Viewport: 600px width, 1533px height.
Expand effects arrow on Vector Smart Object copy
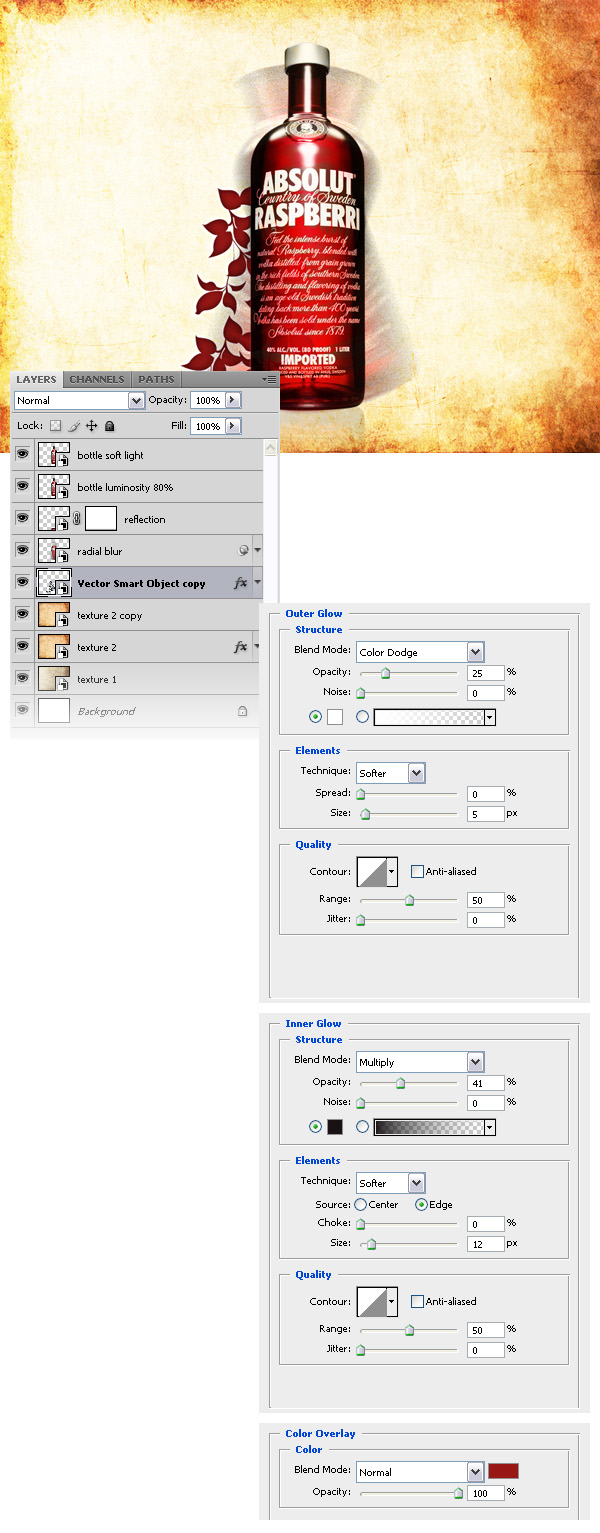coord(258,582)
